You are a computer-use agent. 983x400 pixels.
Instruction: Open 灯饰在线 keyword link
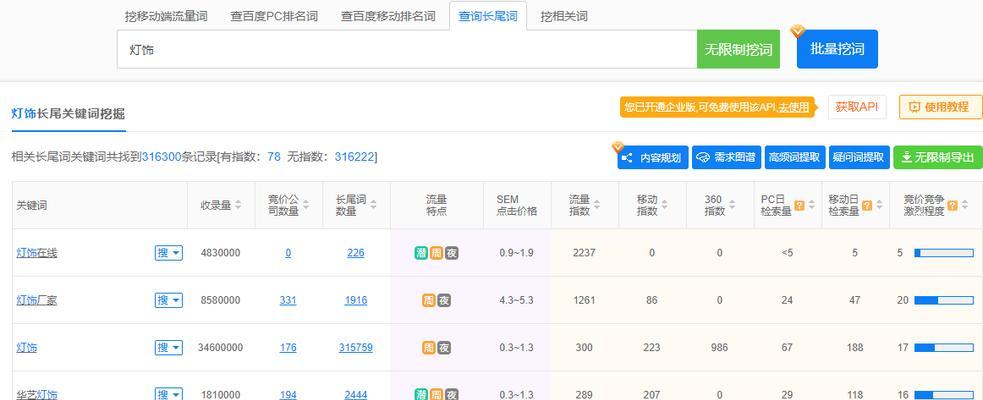[36, 253]
